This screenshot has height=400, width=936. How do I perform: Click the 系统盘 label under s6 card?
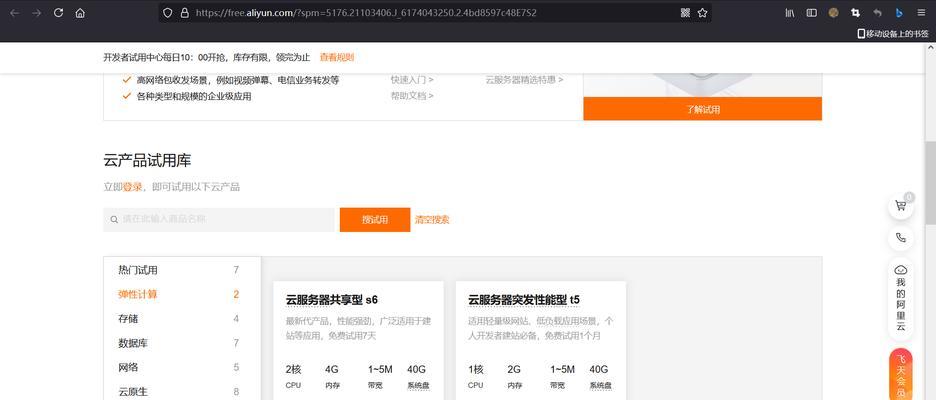coord(418,386)
